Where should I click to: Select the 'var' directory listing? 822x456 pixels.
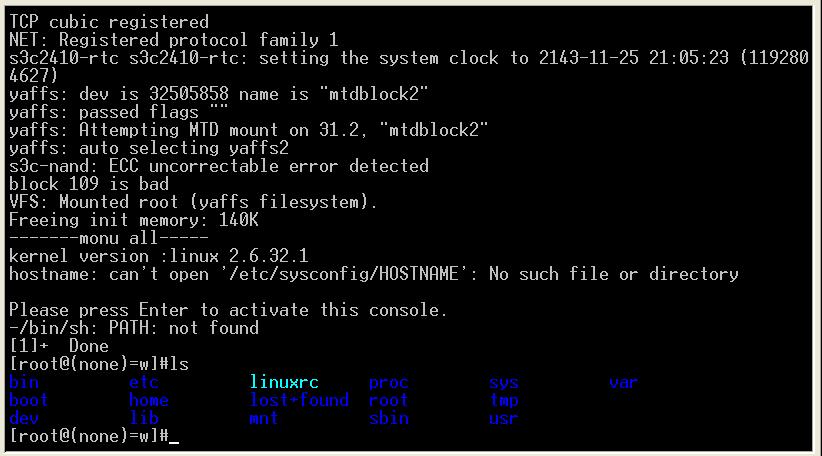click(x=623, y=382)
